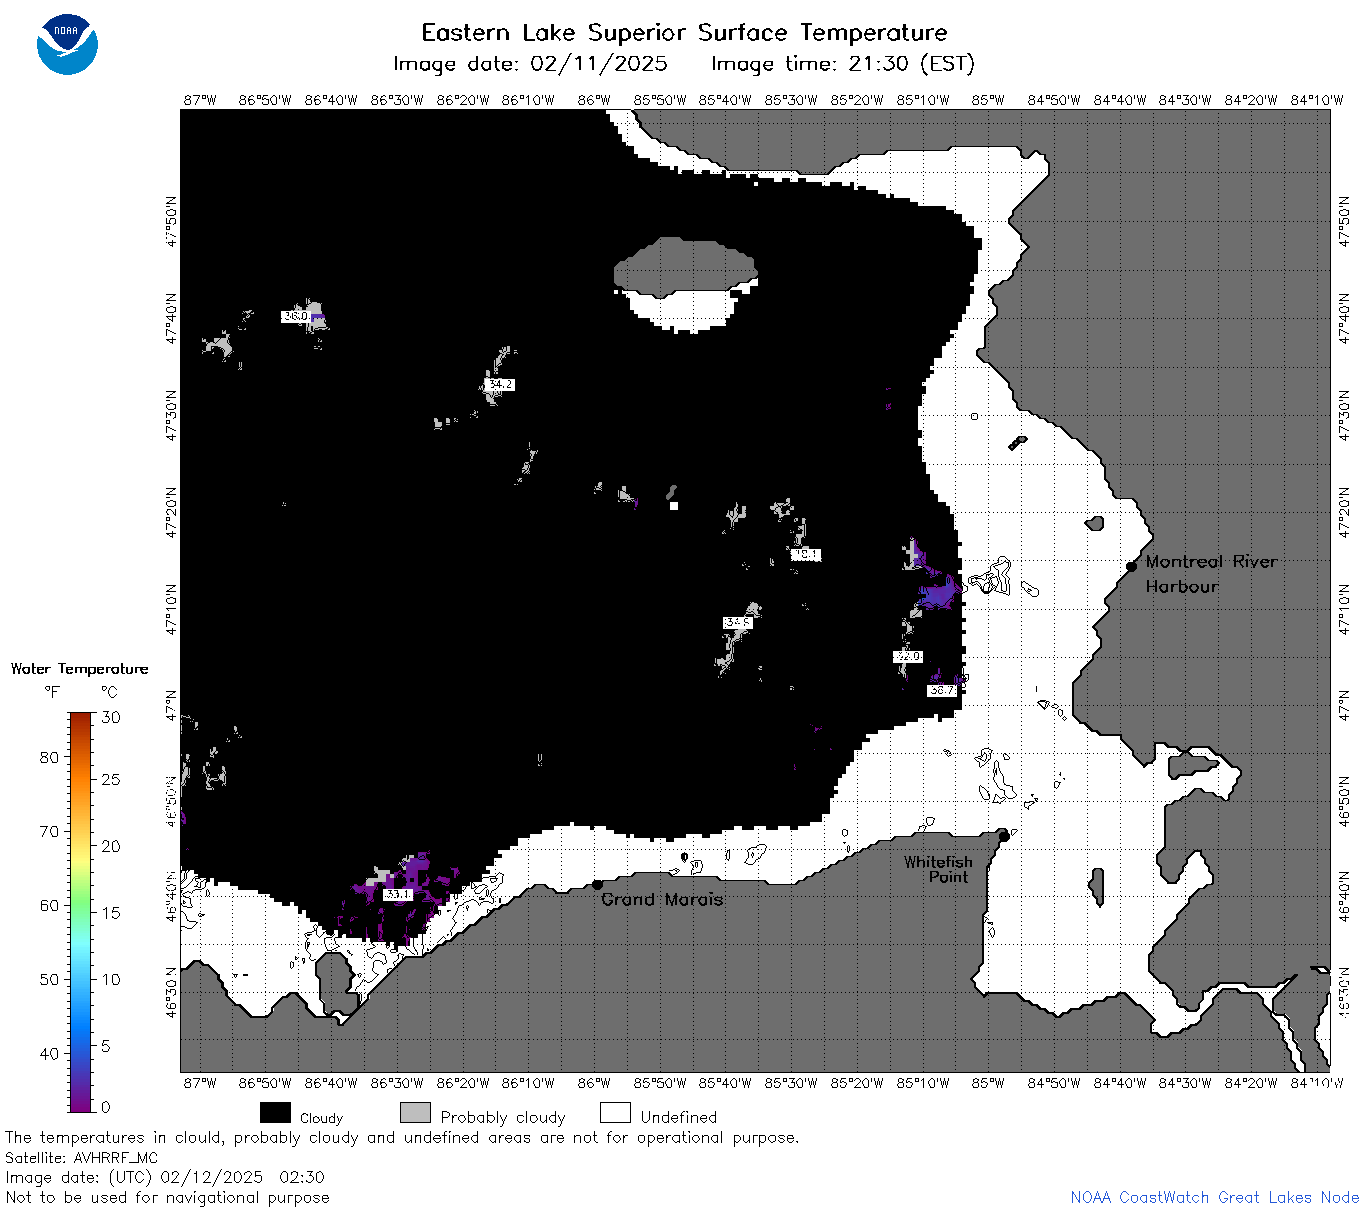Screen dimensions: 1370x1213
Task: Click the 20 Celsius scale tick
Action: tap(111, 846)
